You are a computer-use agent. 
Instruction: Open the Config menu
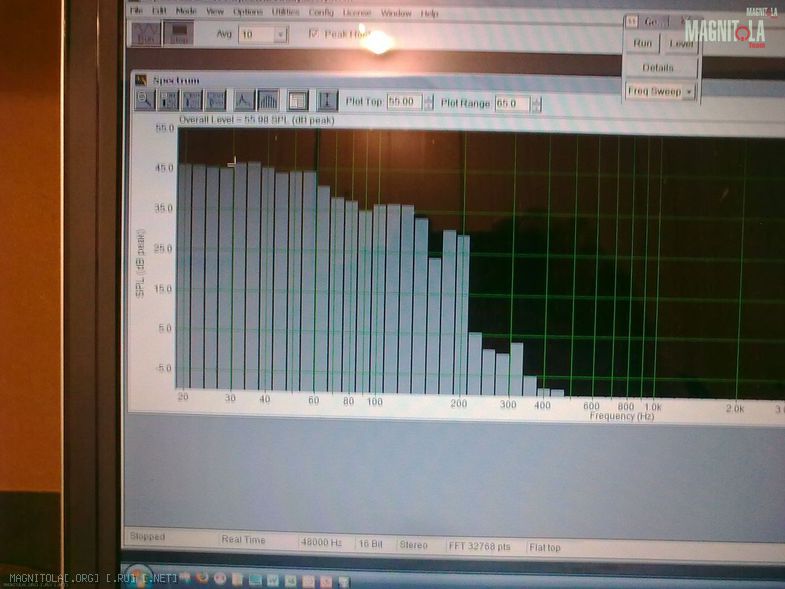(321, 13)
